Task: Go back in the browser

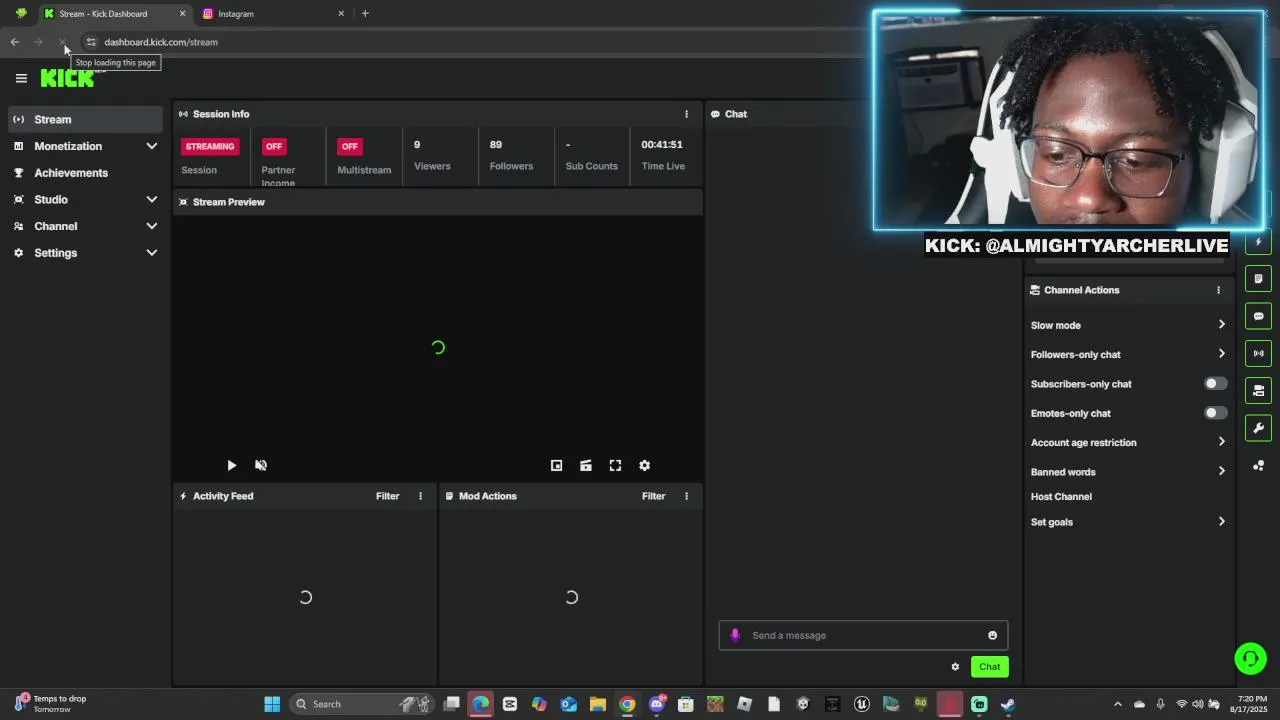Action: coord(14,42)
